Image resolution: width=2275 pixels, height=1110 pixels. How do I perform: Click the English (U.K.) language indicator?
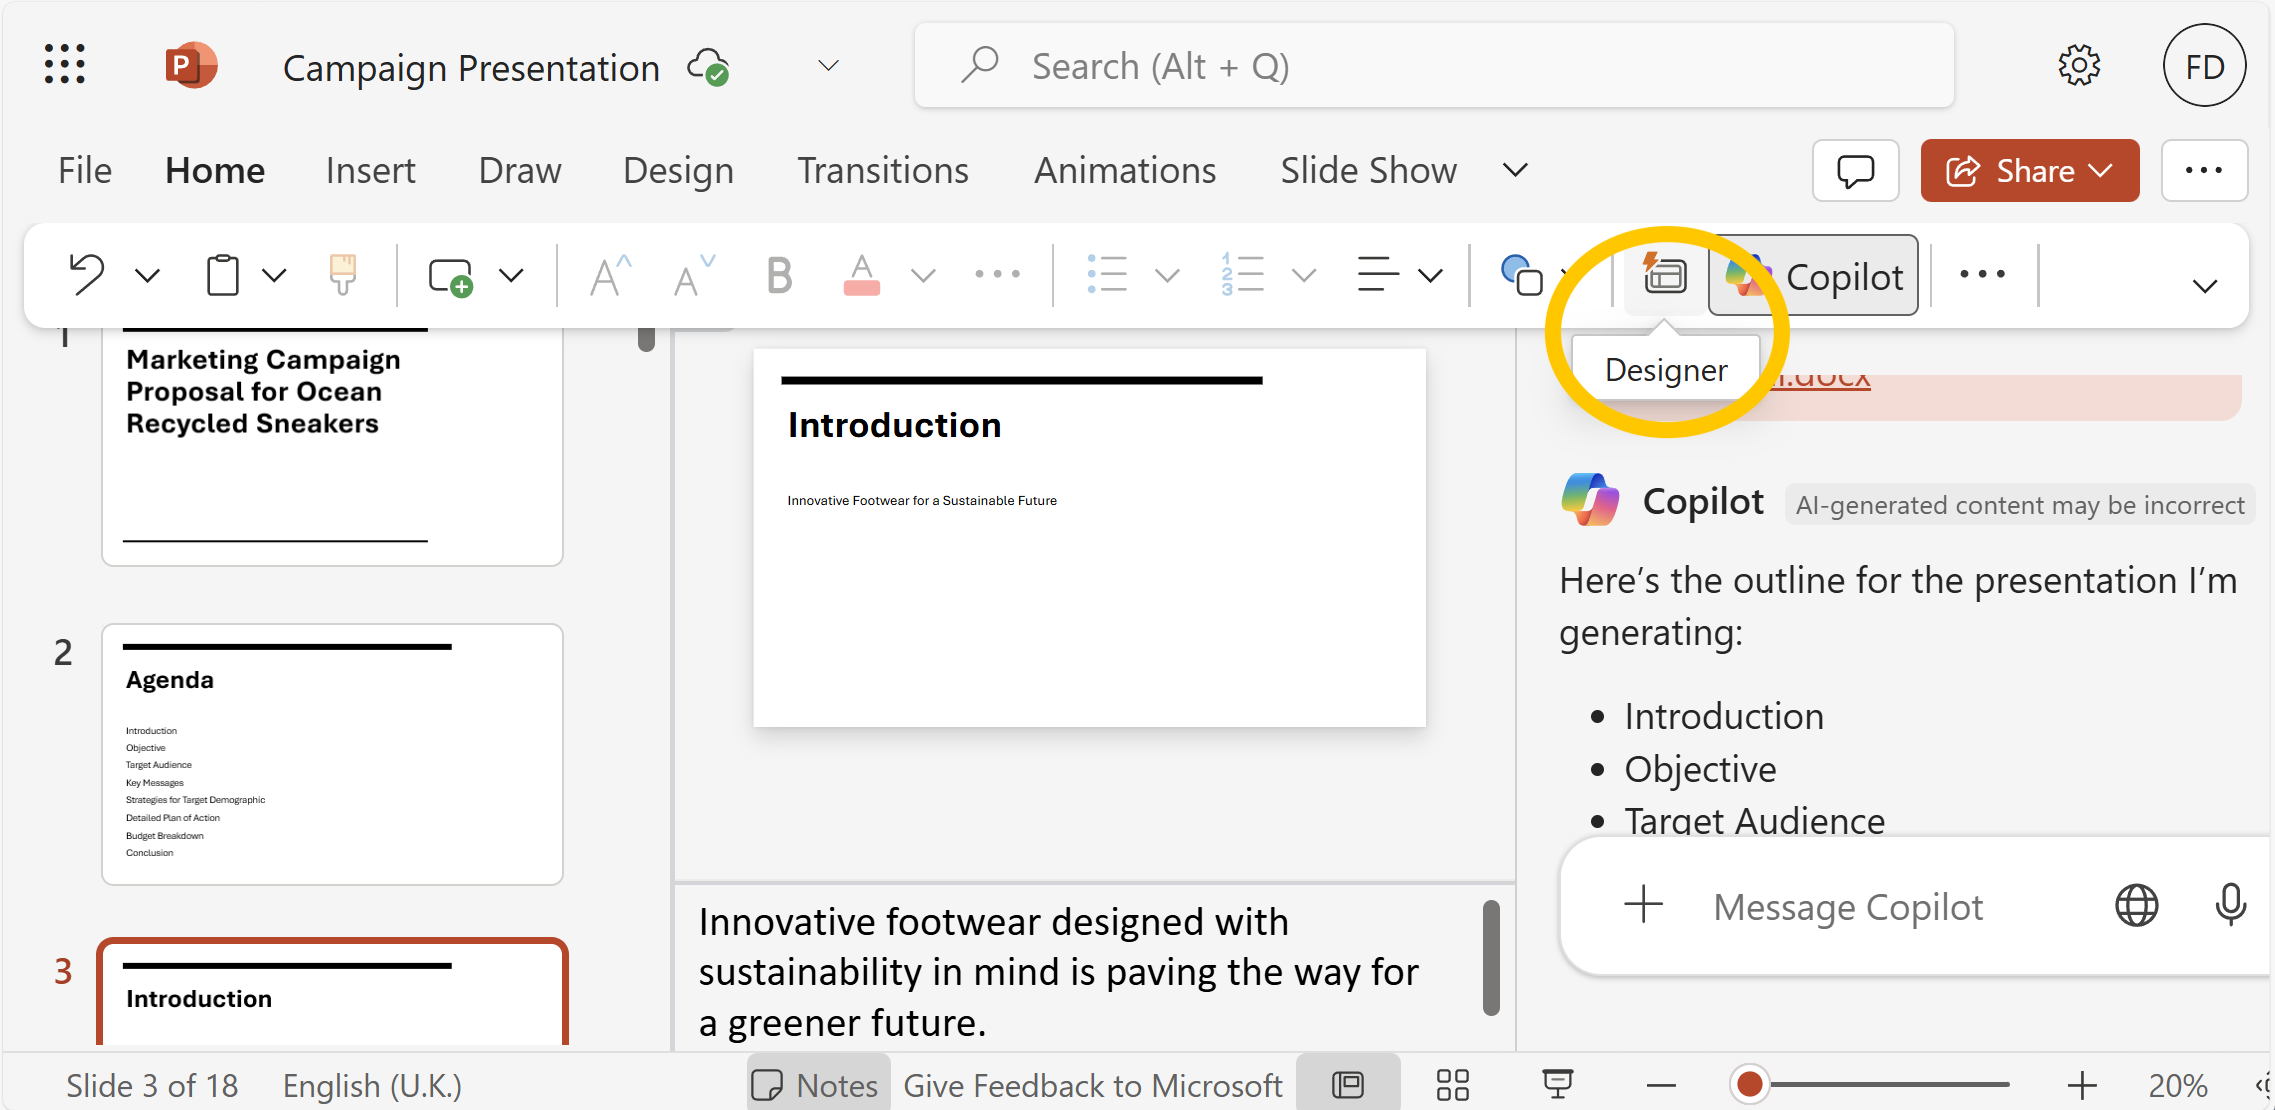pos(372,1085)
